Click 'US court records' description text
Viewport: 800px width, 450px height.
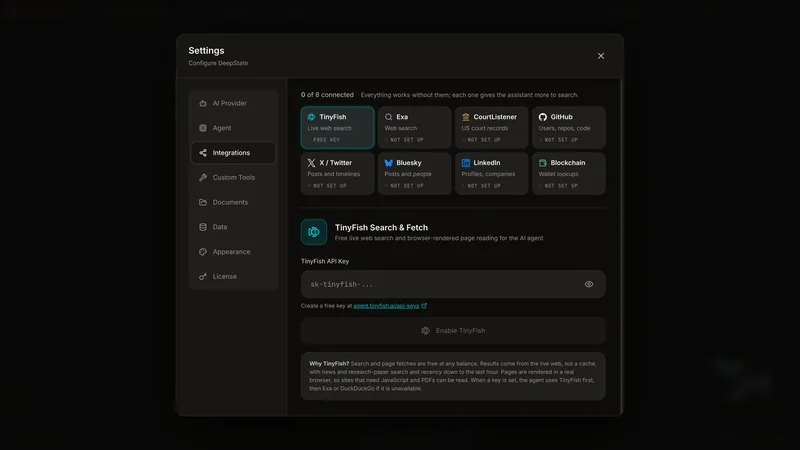485,128
